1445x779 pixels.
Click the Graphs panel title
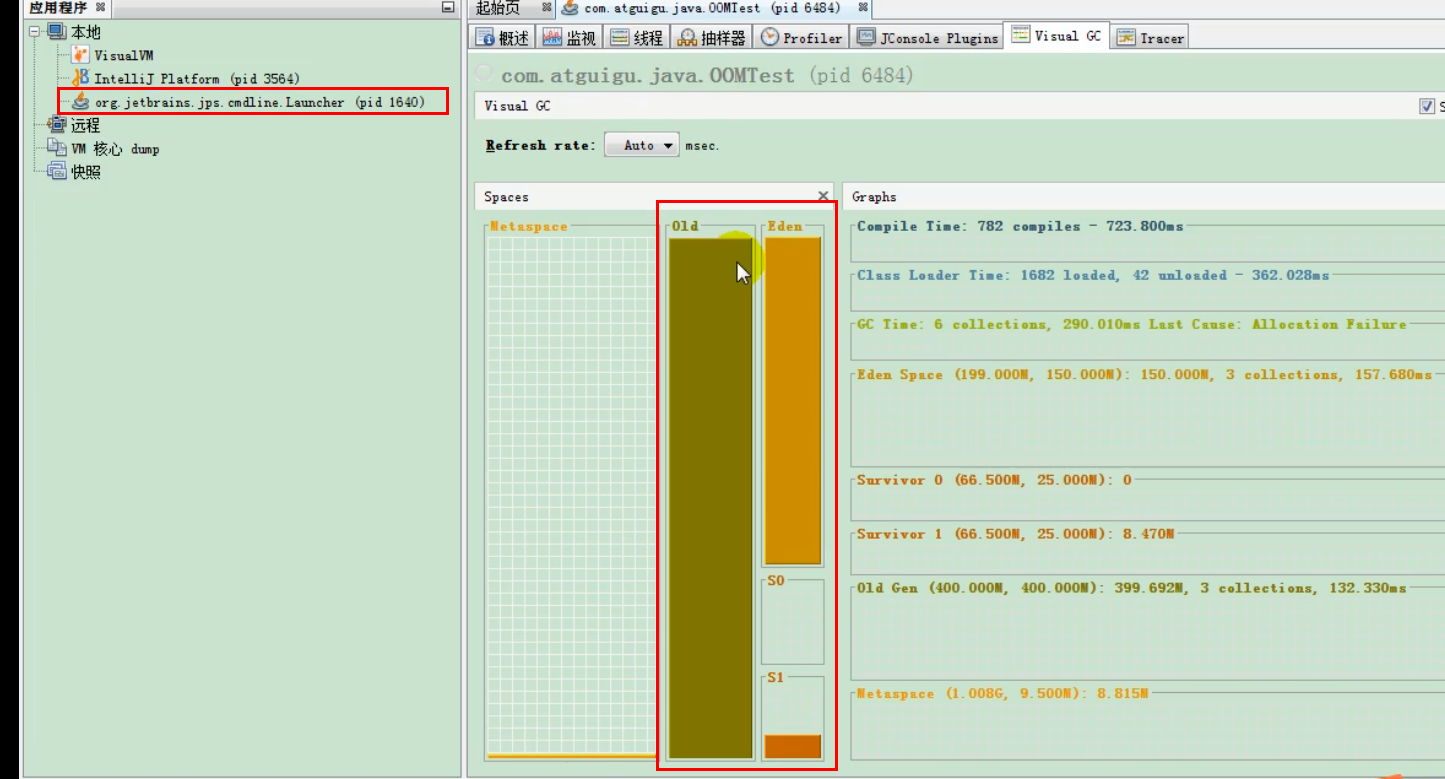pyautogui.click(x=874, y=197)
